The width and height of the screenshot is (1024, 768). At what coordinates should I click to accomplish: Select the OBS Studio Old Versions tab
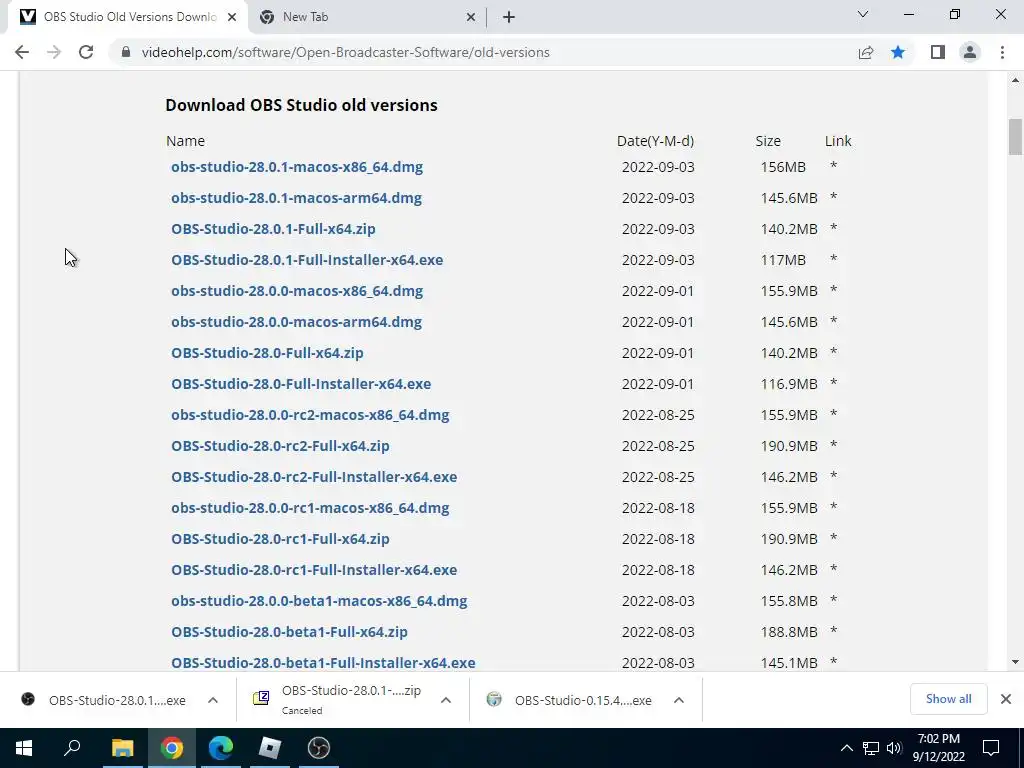tap(129, 17)
